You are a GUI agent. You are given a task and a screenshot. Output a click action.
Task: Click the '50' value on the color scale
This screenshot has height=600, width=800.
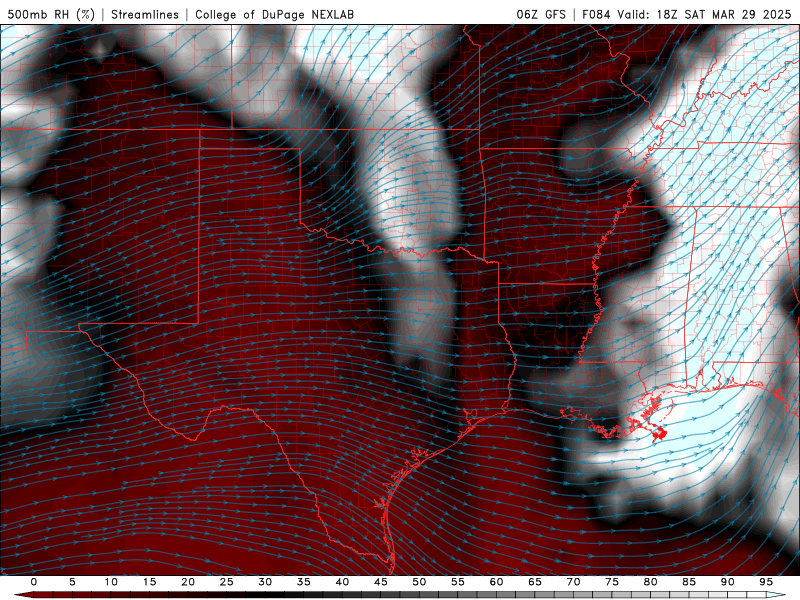click(x=419, y=582)
